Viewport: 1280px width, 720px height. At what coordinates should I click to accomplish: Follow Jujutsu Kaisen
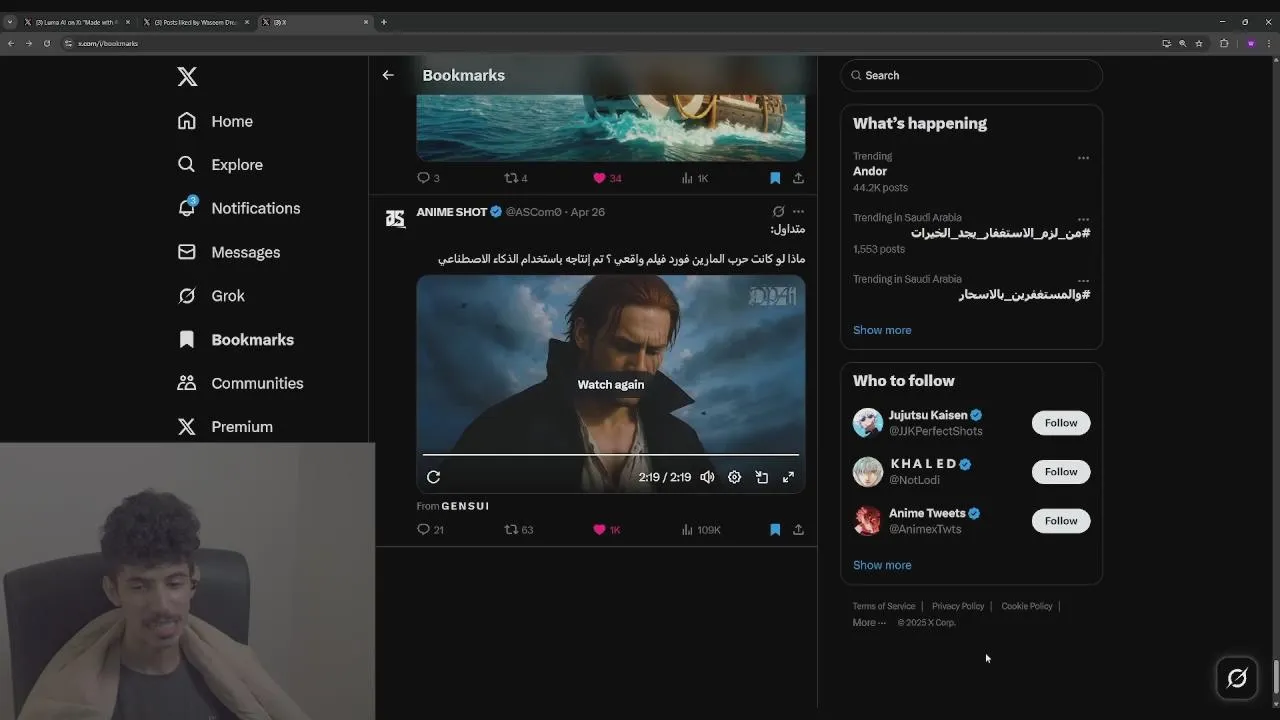tap(1061, 423)
